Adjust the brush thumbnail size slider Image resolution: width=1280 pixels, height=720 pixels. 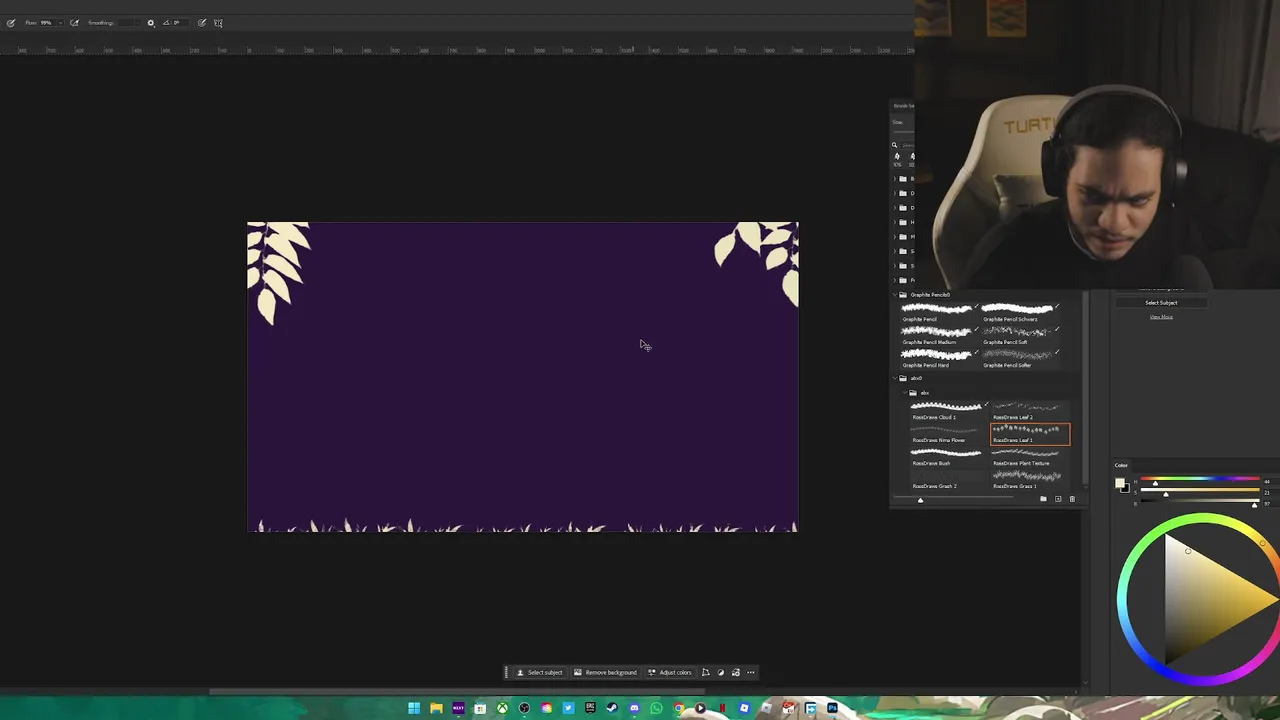pos(920,500)
